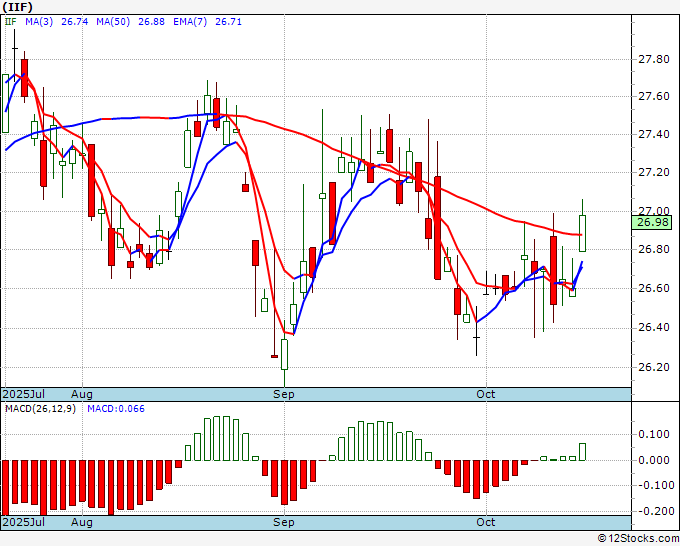This screenshot has height=546, width=680.
Task: Click the Oct label on MACD axis
Action: pos(486,522)
